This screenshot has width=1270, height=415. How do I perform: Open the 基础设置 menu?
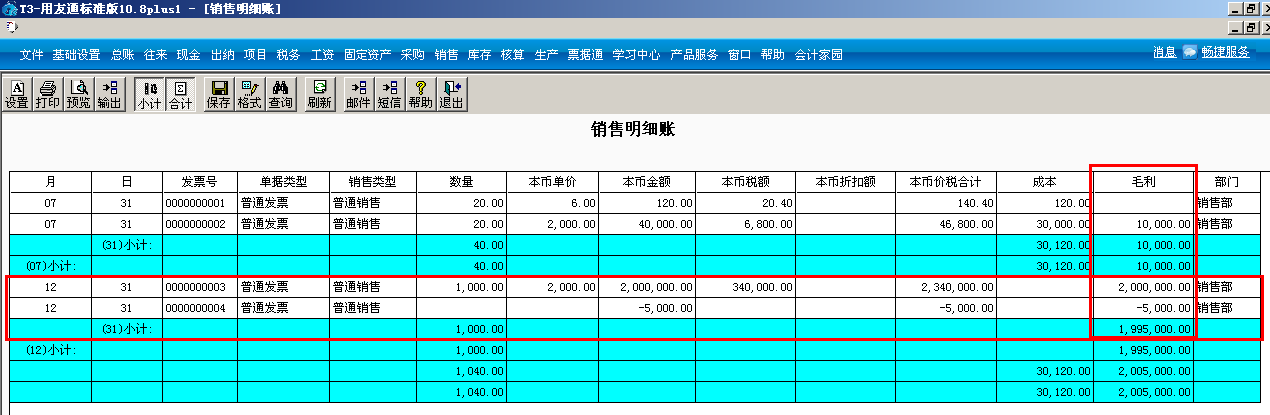point(76,55)
